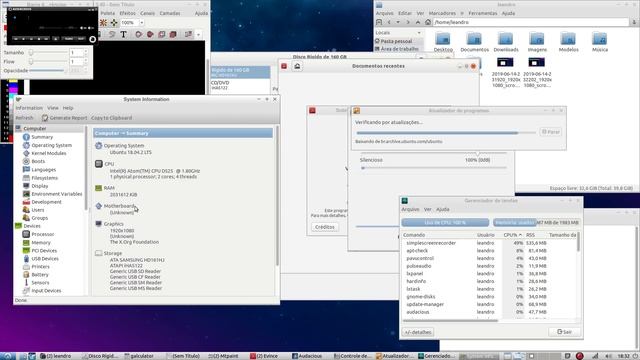This screenshot has height=360, width=640.
Task: Open Summary in System Information sidebar
Action: [42, 137]
